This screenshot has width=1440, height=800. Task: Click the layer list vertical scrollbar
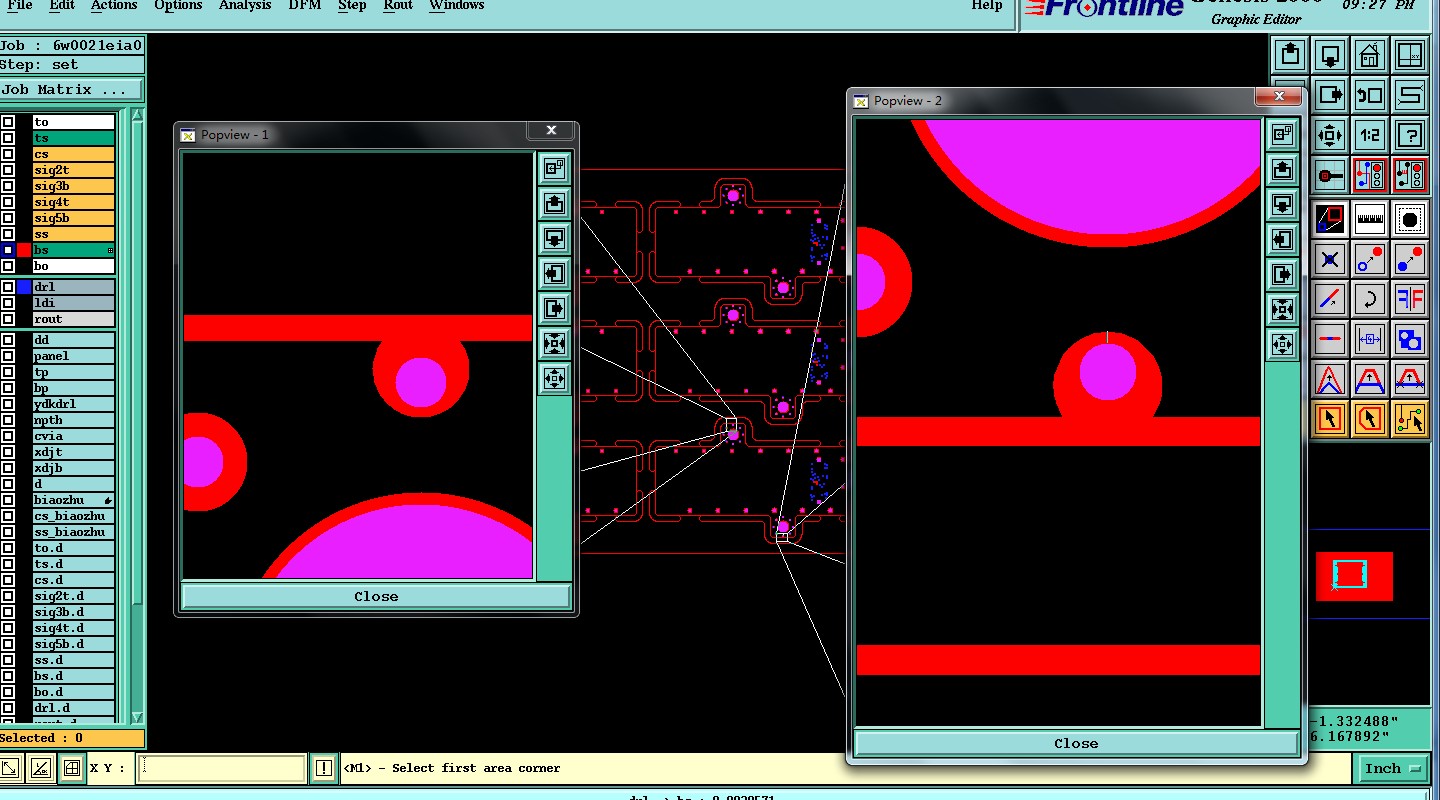[x=138, y=415]
